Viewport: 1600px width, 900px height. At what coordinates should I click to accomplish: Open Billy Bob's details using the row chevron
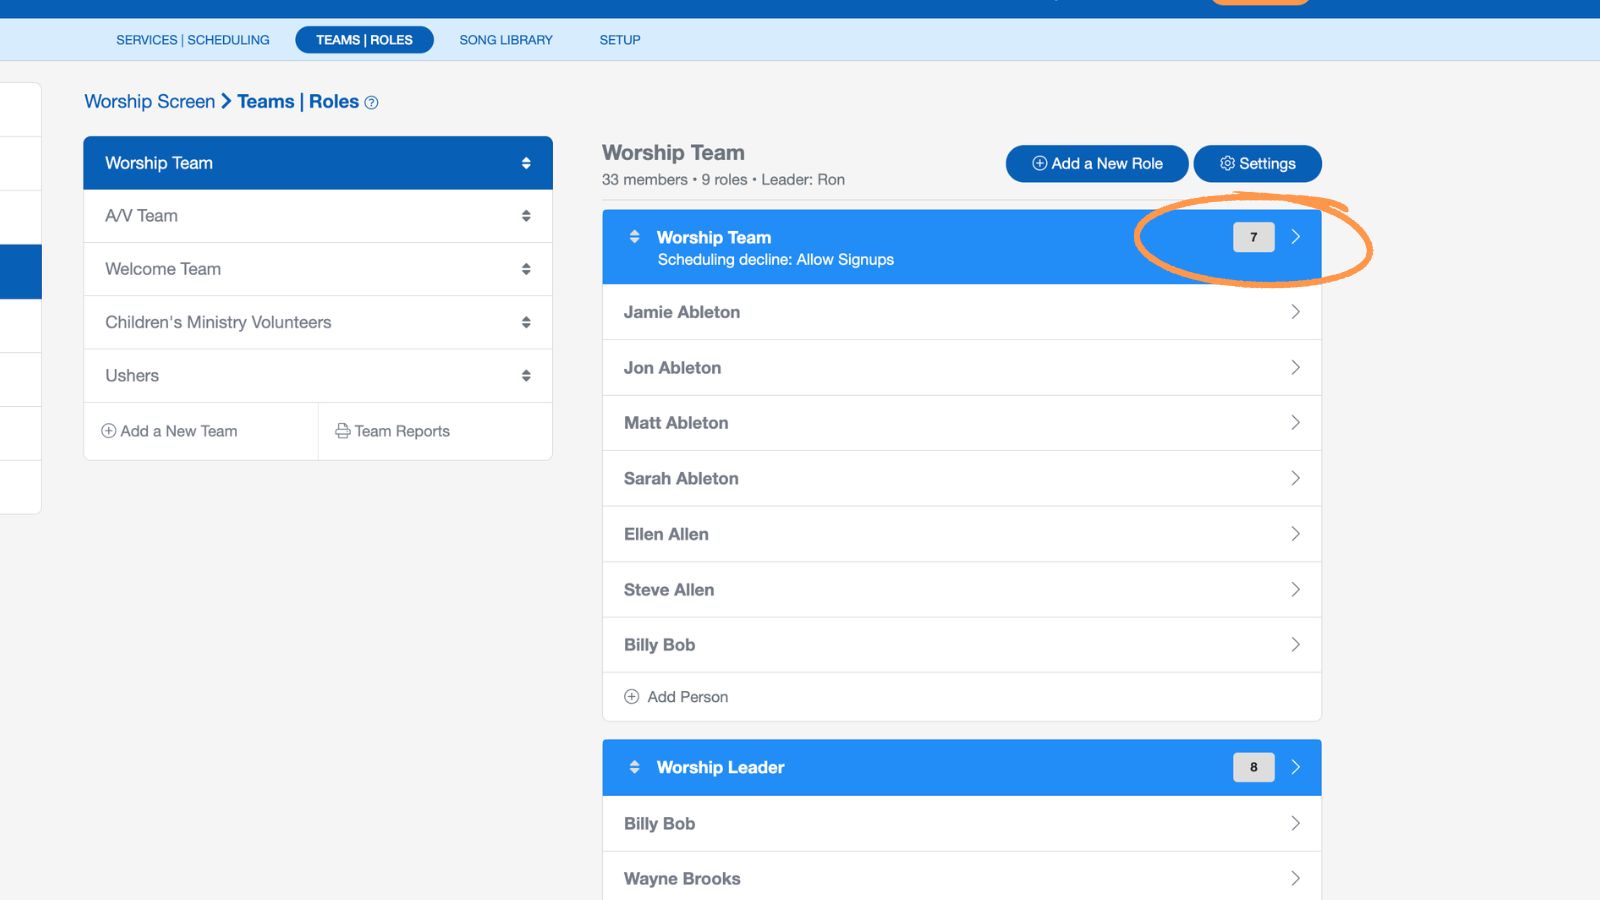pyautogui.click(x=1296, y=644)
